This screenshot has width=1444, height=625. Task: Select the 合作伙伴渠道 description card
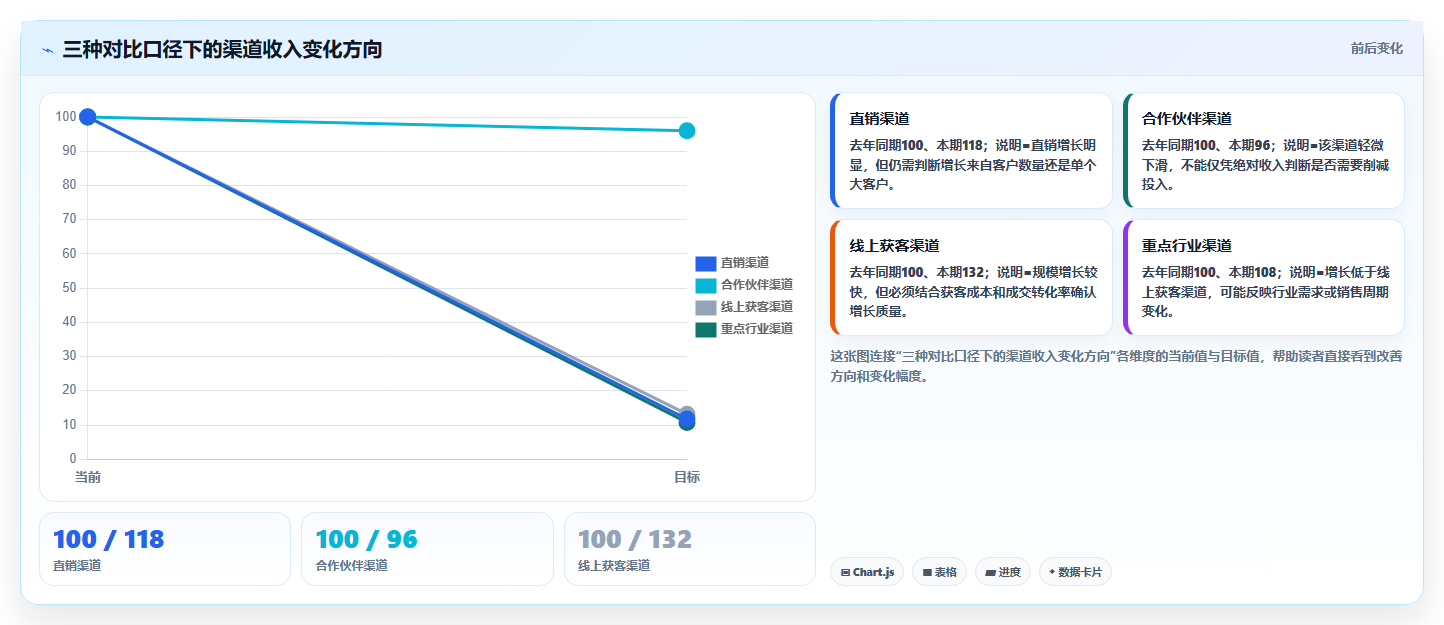[x=1263, y=151]
